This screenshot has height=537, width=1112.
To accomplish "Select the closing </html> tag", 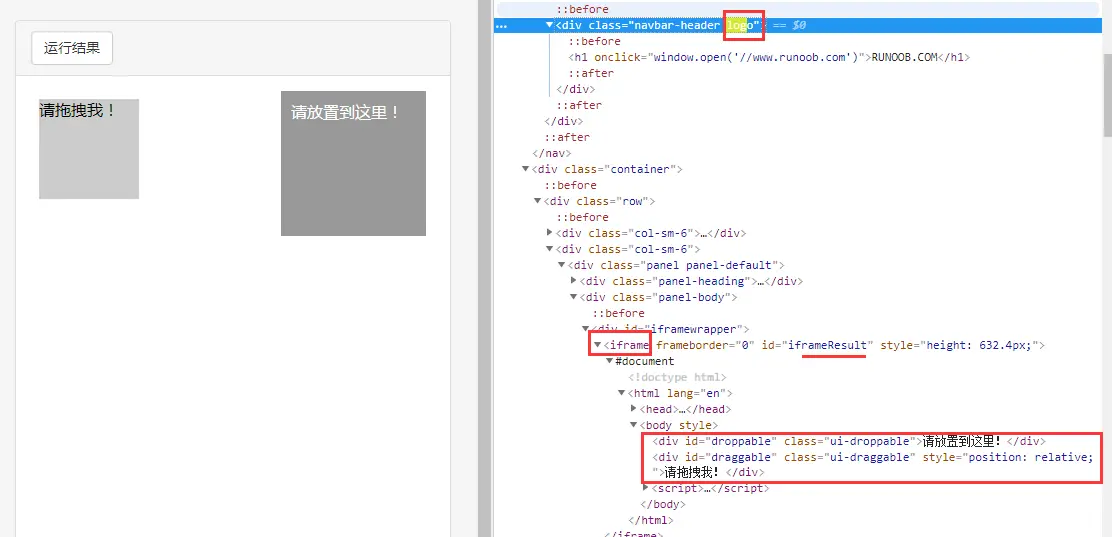I will 651,521.
